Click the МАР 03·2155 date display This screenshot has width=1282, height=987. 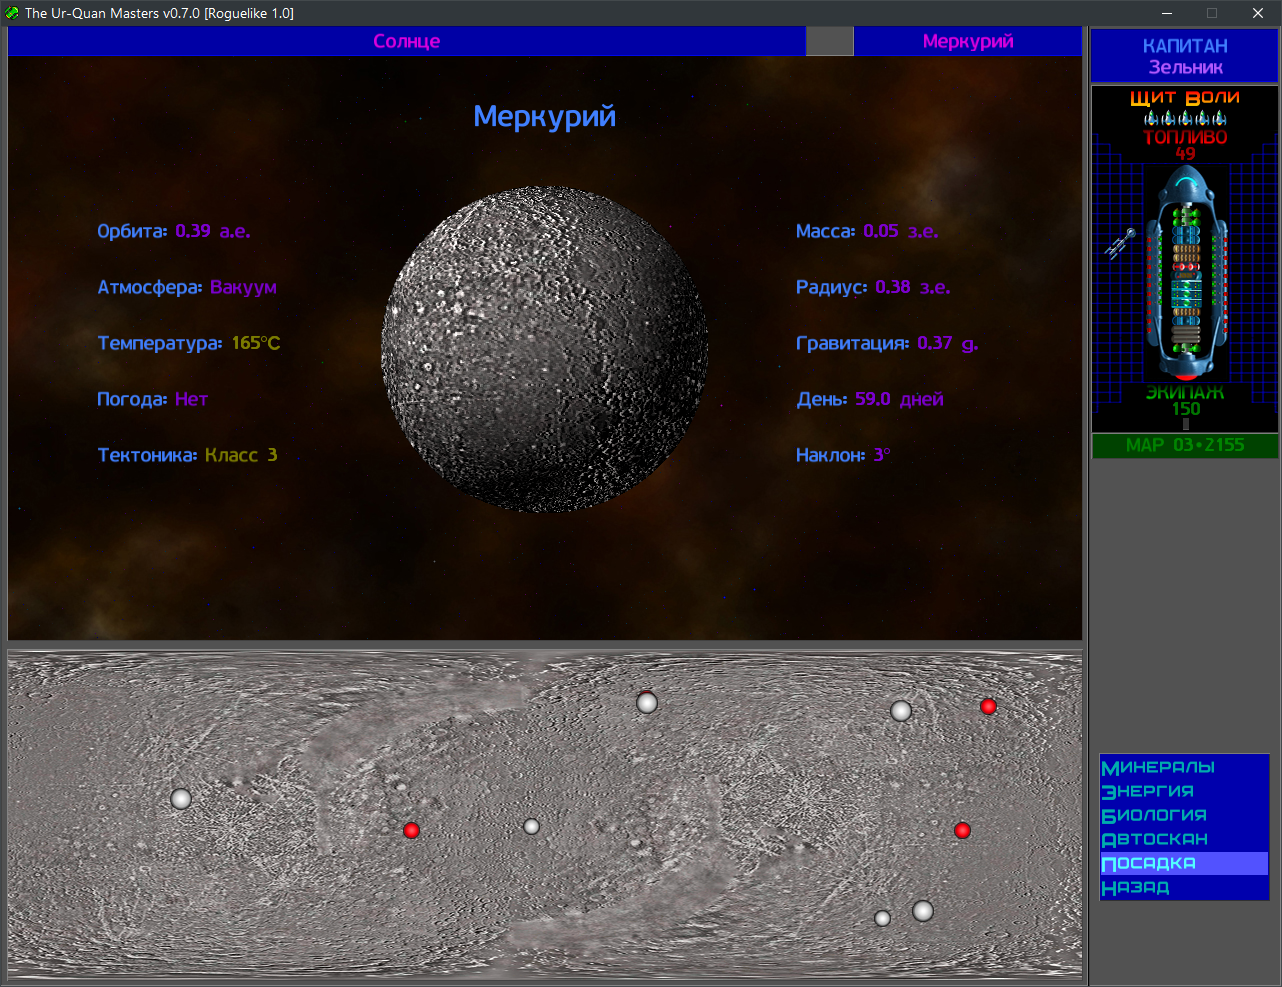1185,445
